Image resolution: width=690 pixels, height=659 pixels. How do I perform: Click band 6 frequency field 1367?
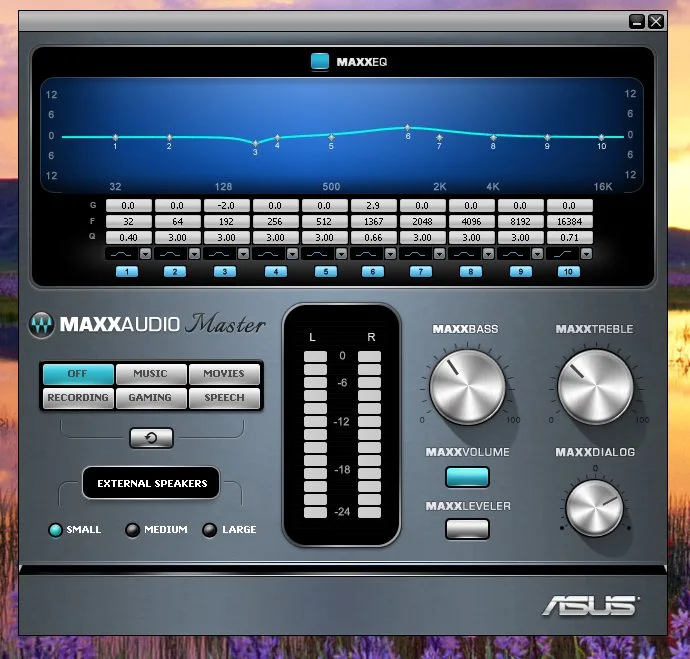pyautogui.click(x=373, y=221)
